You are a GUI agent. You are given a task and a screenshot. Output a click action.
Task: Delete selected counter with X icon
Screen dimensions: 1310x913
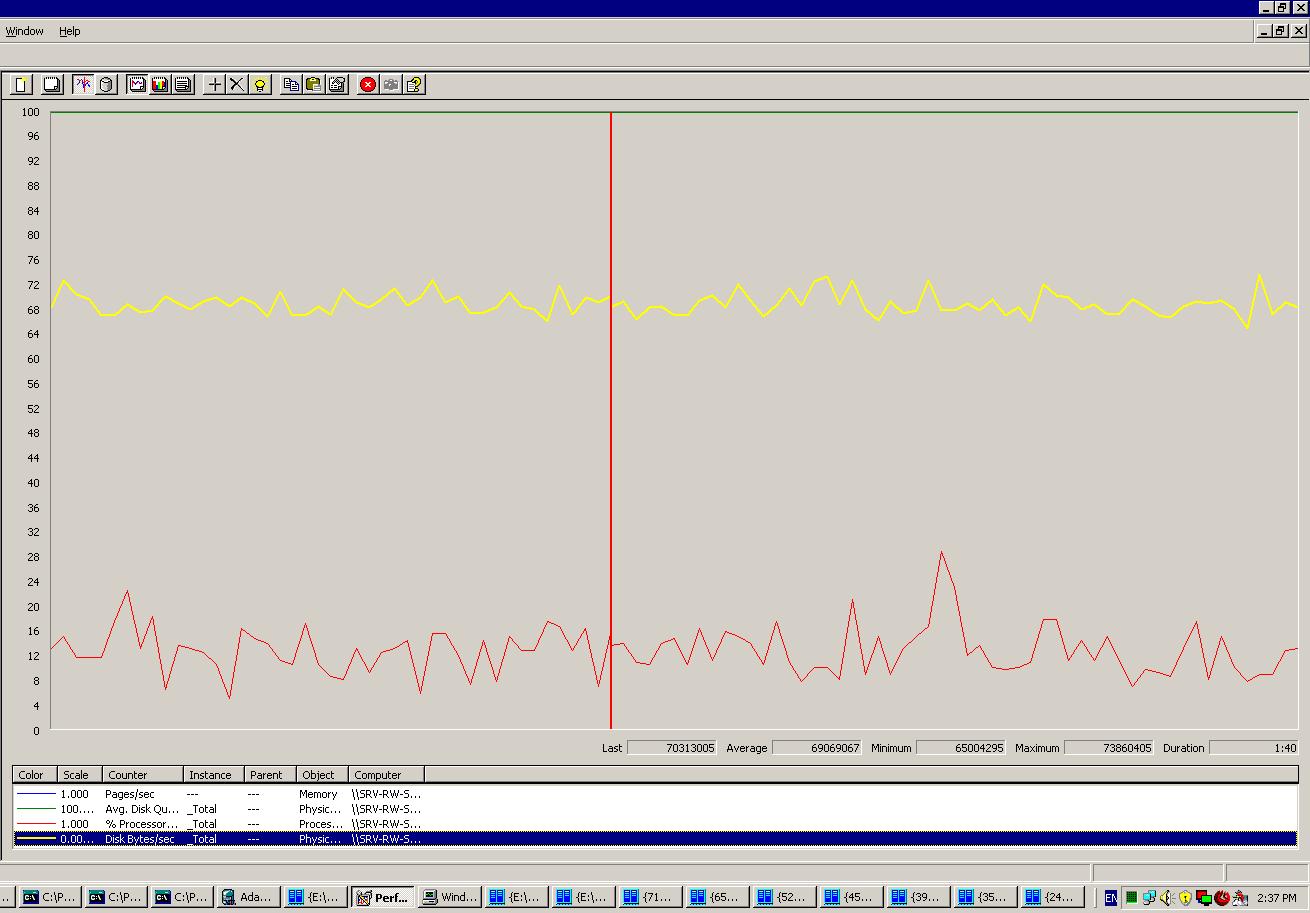(237, 85)
